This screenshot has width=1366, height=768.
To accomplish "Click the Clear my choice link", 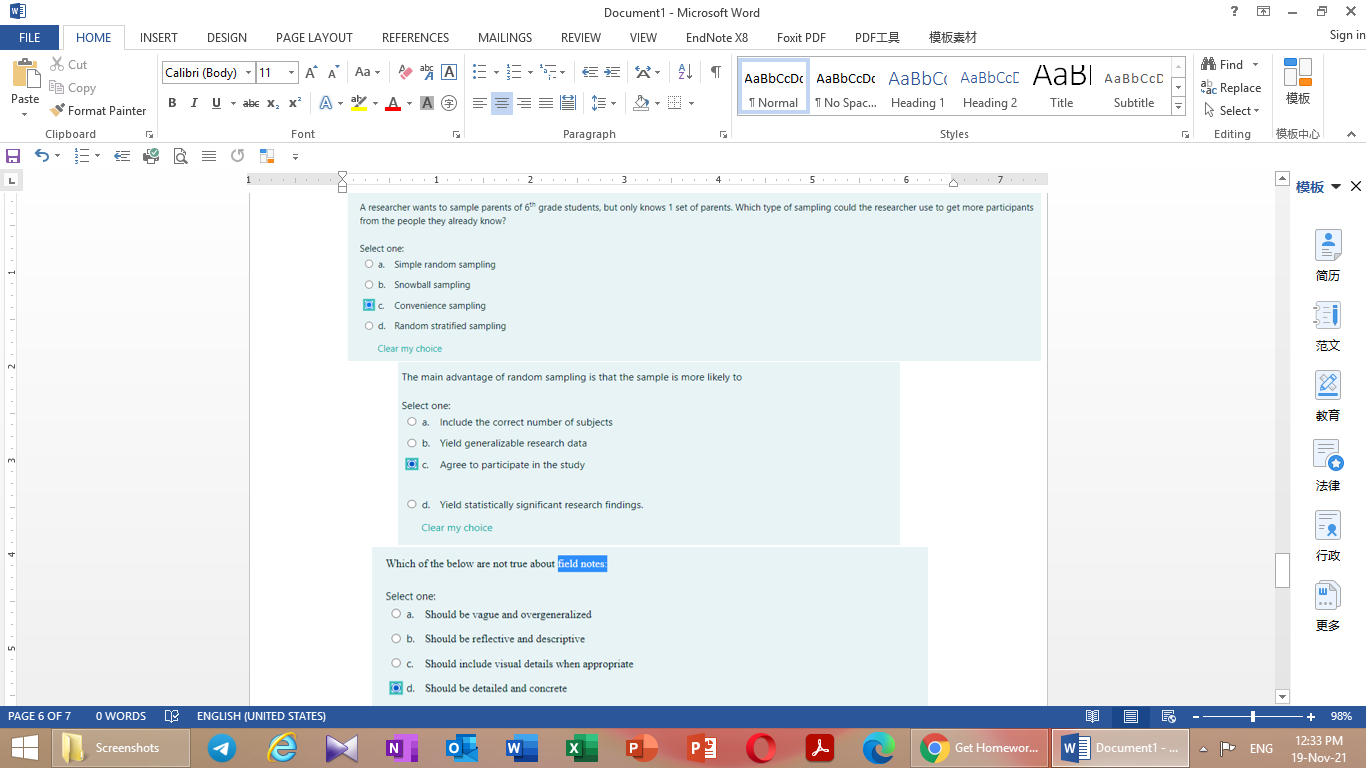I will pos(410,348).
